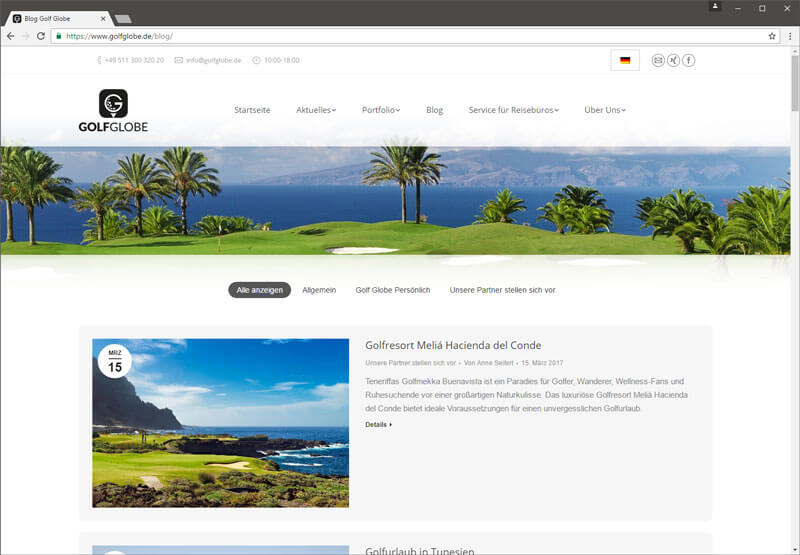Filter posts by Golf Globe Persönlich
Viewport: 800px width, 555px height.
coord(392,290)
